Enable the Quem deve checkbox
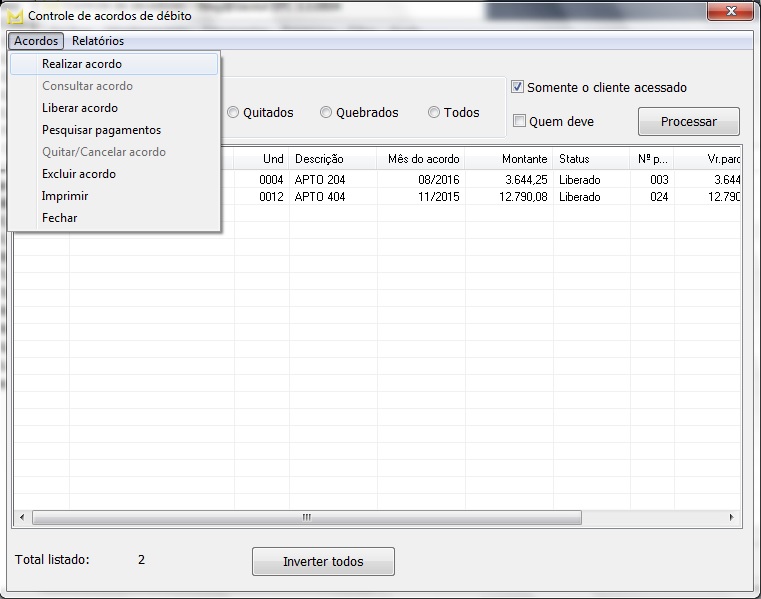This screenshot has height=599, width=761. [519, 122]
